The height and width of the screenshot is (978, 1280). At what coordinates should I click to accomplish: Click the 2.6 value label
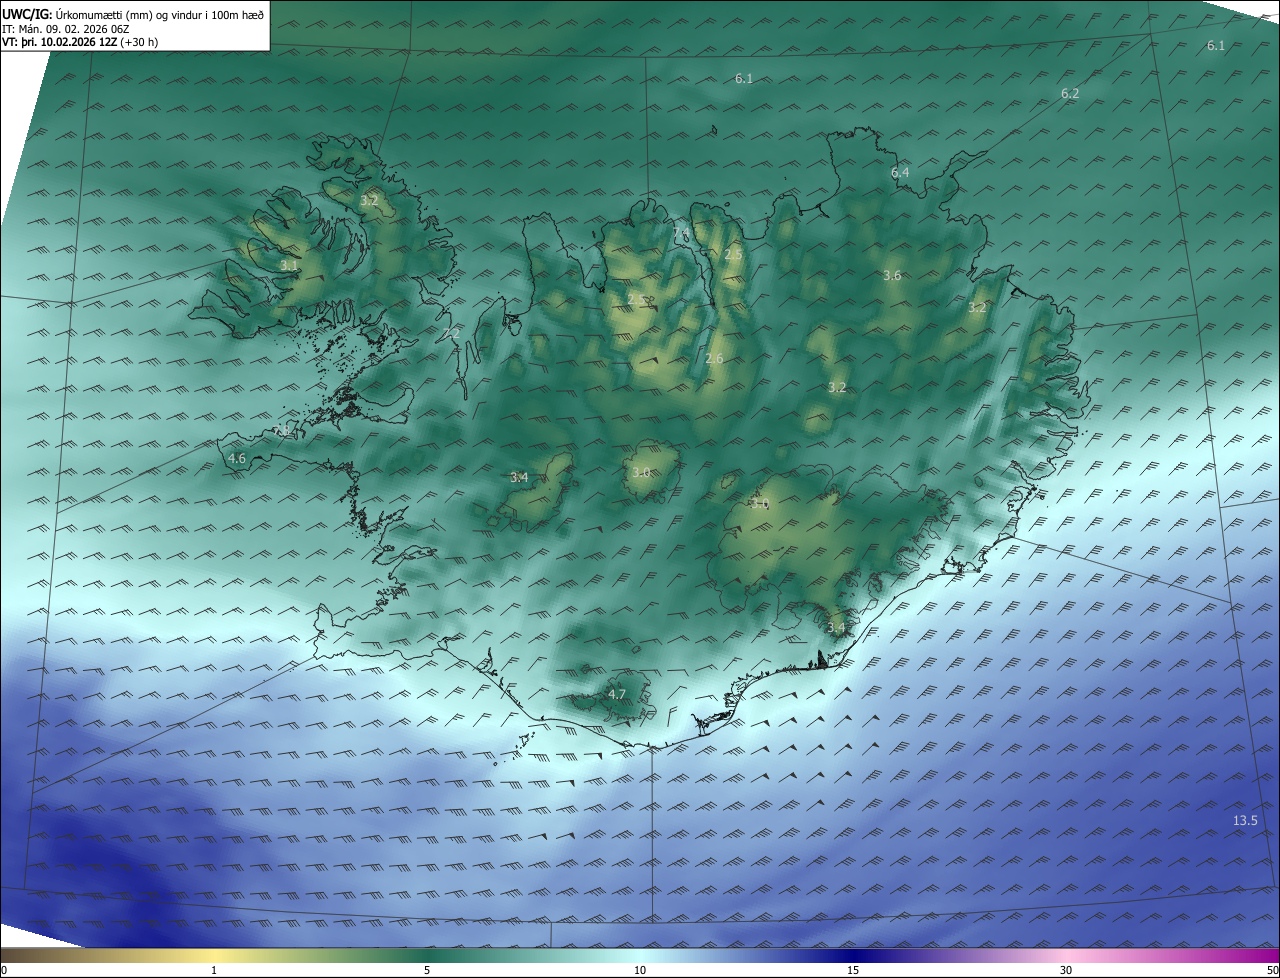click(x=714, y=358)
